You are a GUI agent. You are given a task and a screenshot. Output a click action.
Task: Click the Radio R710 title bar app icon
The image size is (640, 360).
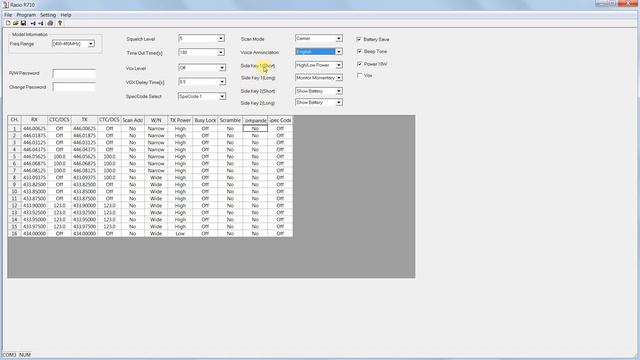5,4
